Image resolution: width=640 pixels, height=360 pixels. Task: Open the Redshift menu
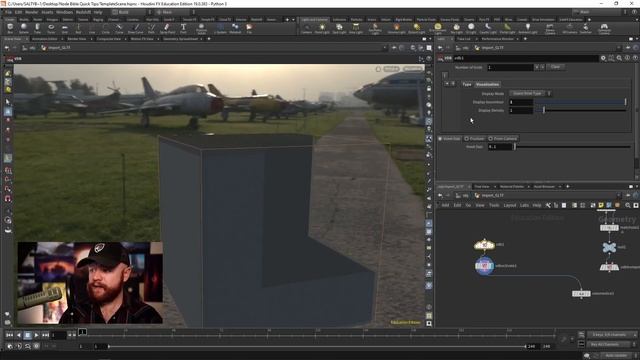pyautogui.click(x=83, y=12)
